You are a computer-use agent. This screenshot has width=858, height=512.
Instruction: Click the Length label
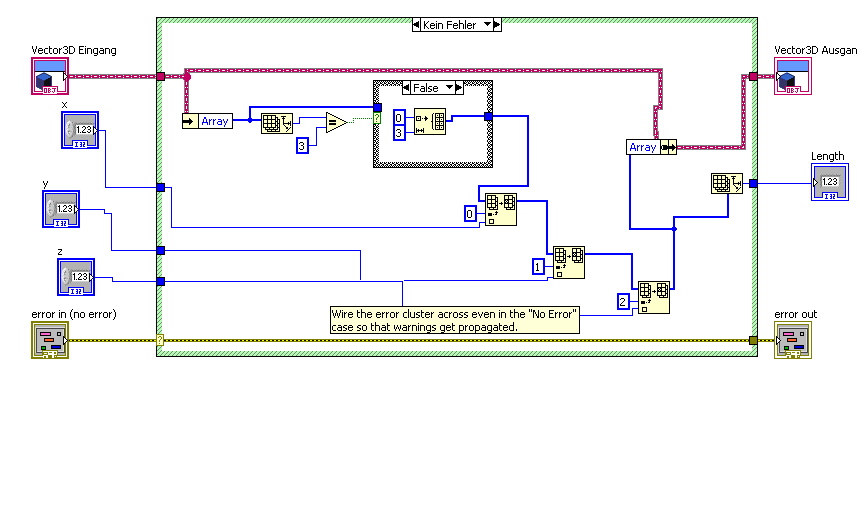[x=827, y=156]
